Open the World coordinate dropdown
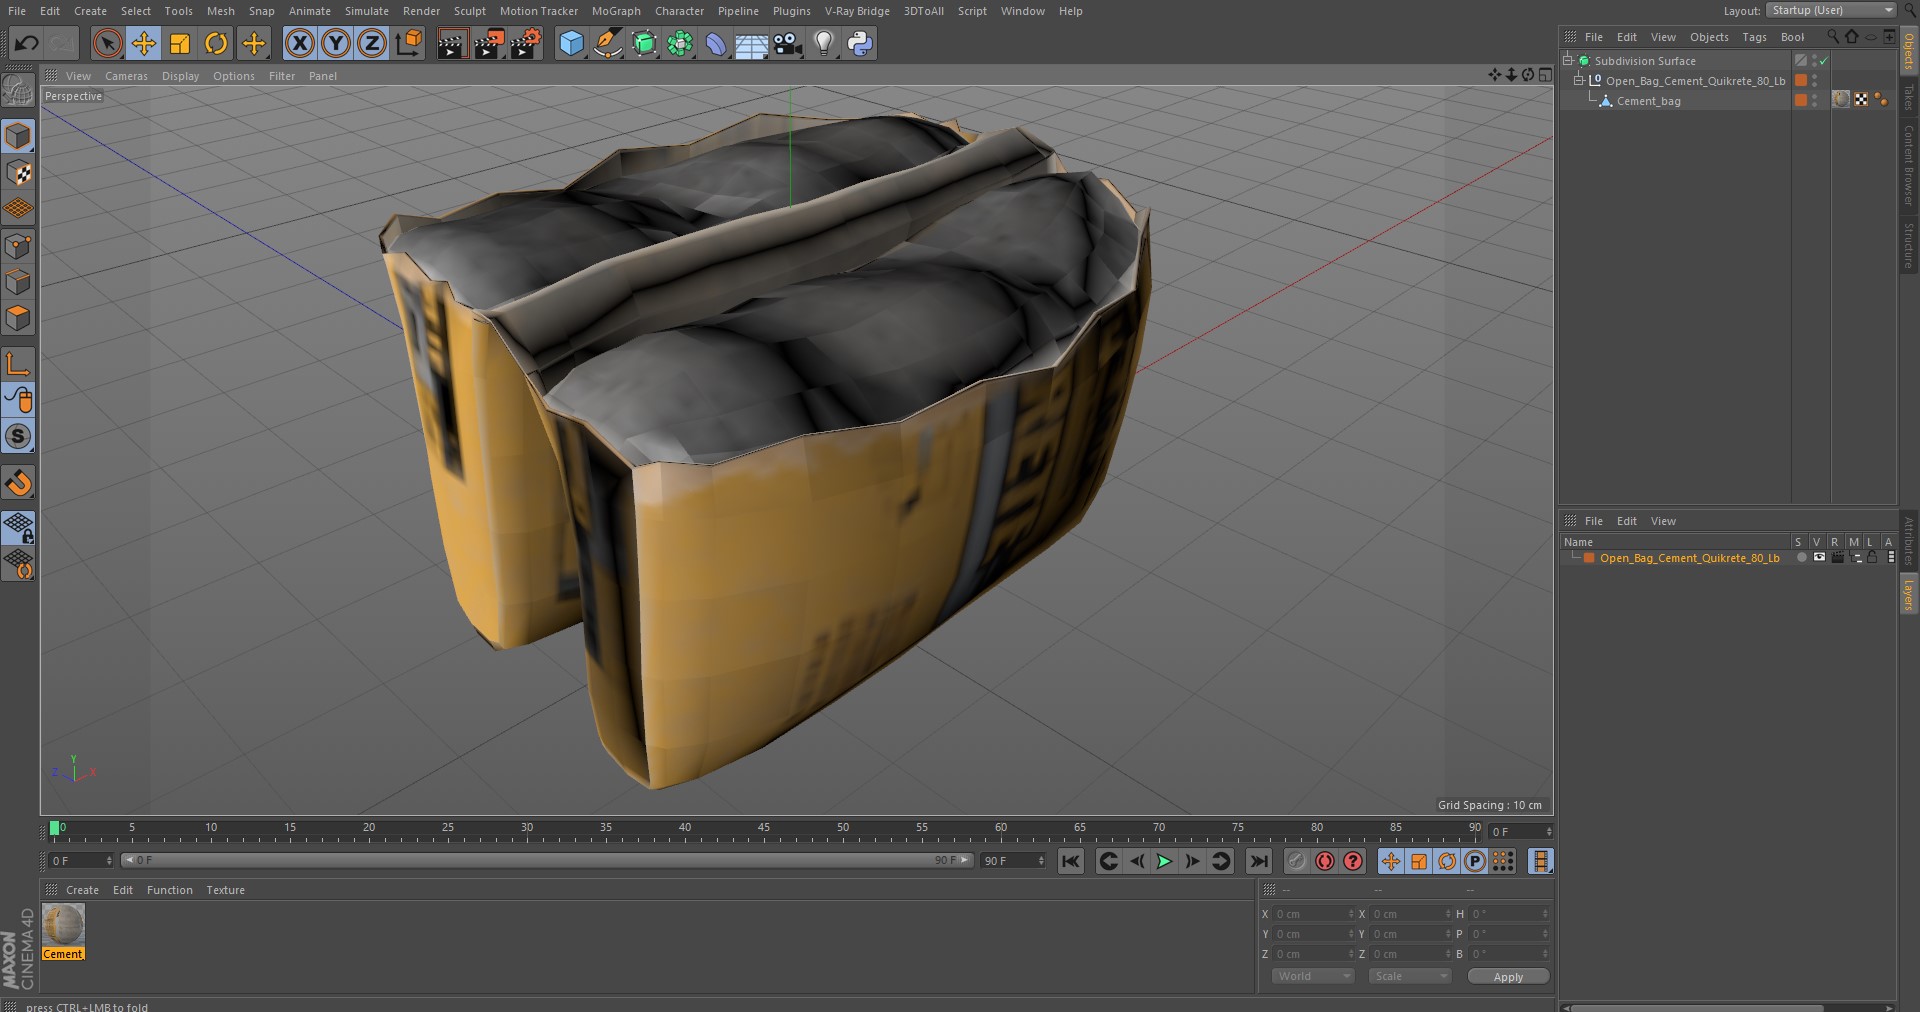1920x1012 pixels. (x=1313, y=976)
